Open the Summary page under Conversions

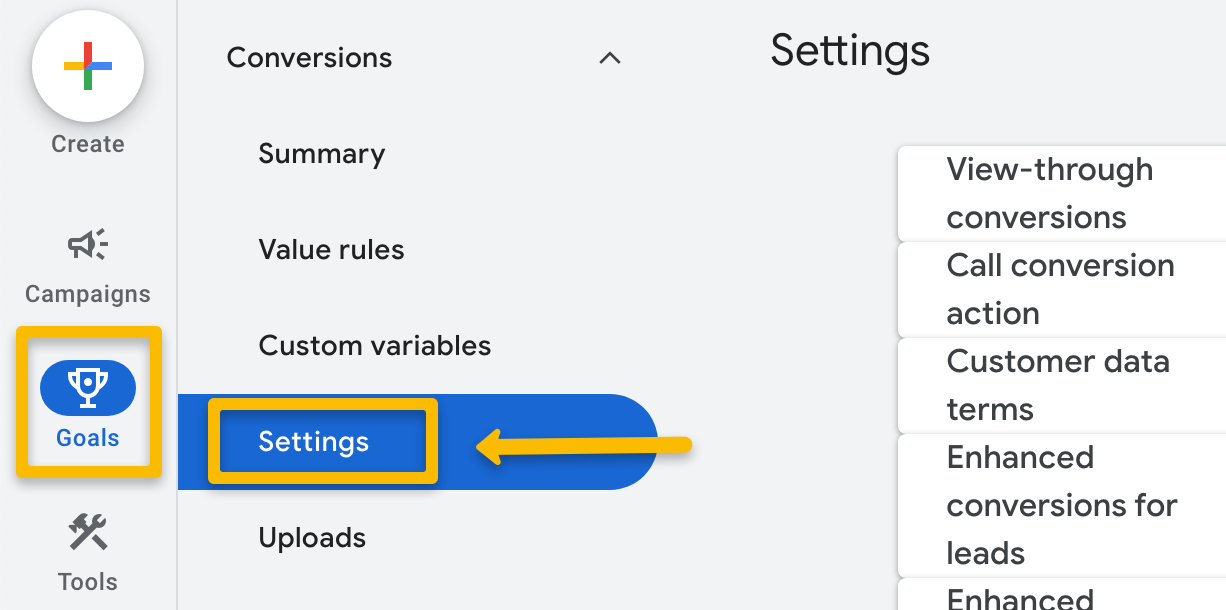pyautogui.click(x=321, y=154)
